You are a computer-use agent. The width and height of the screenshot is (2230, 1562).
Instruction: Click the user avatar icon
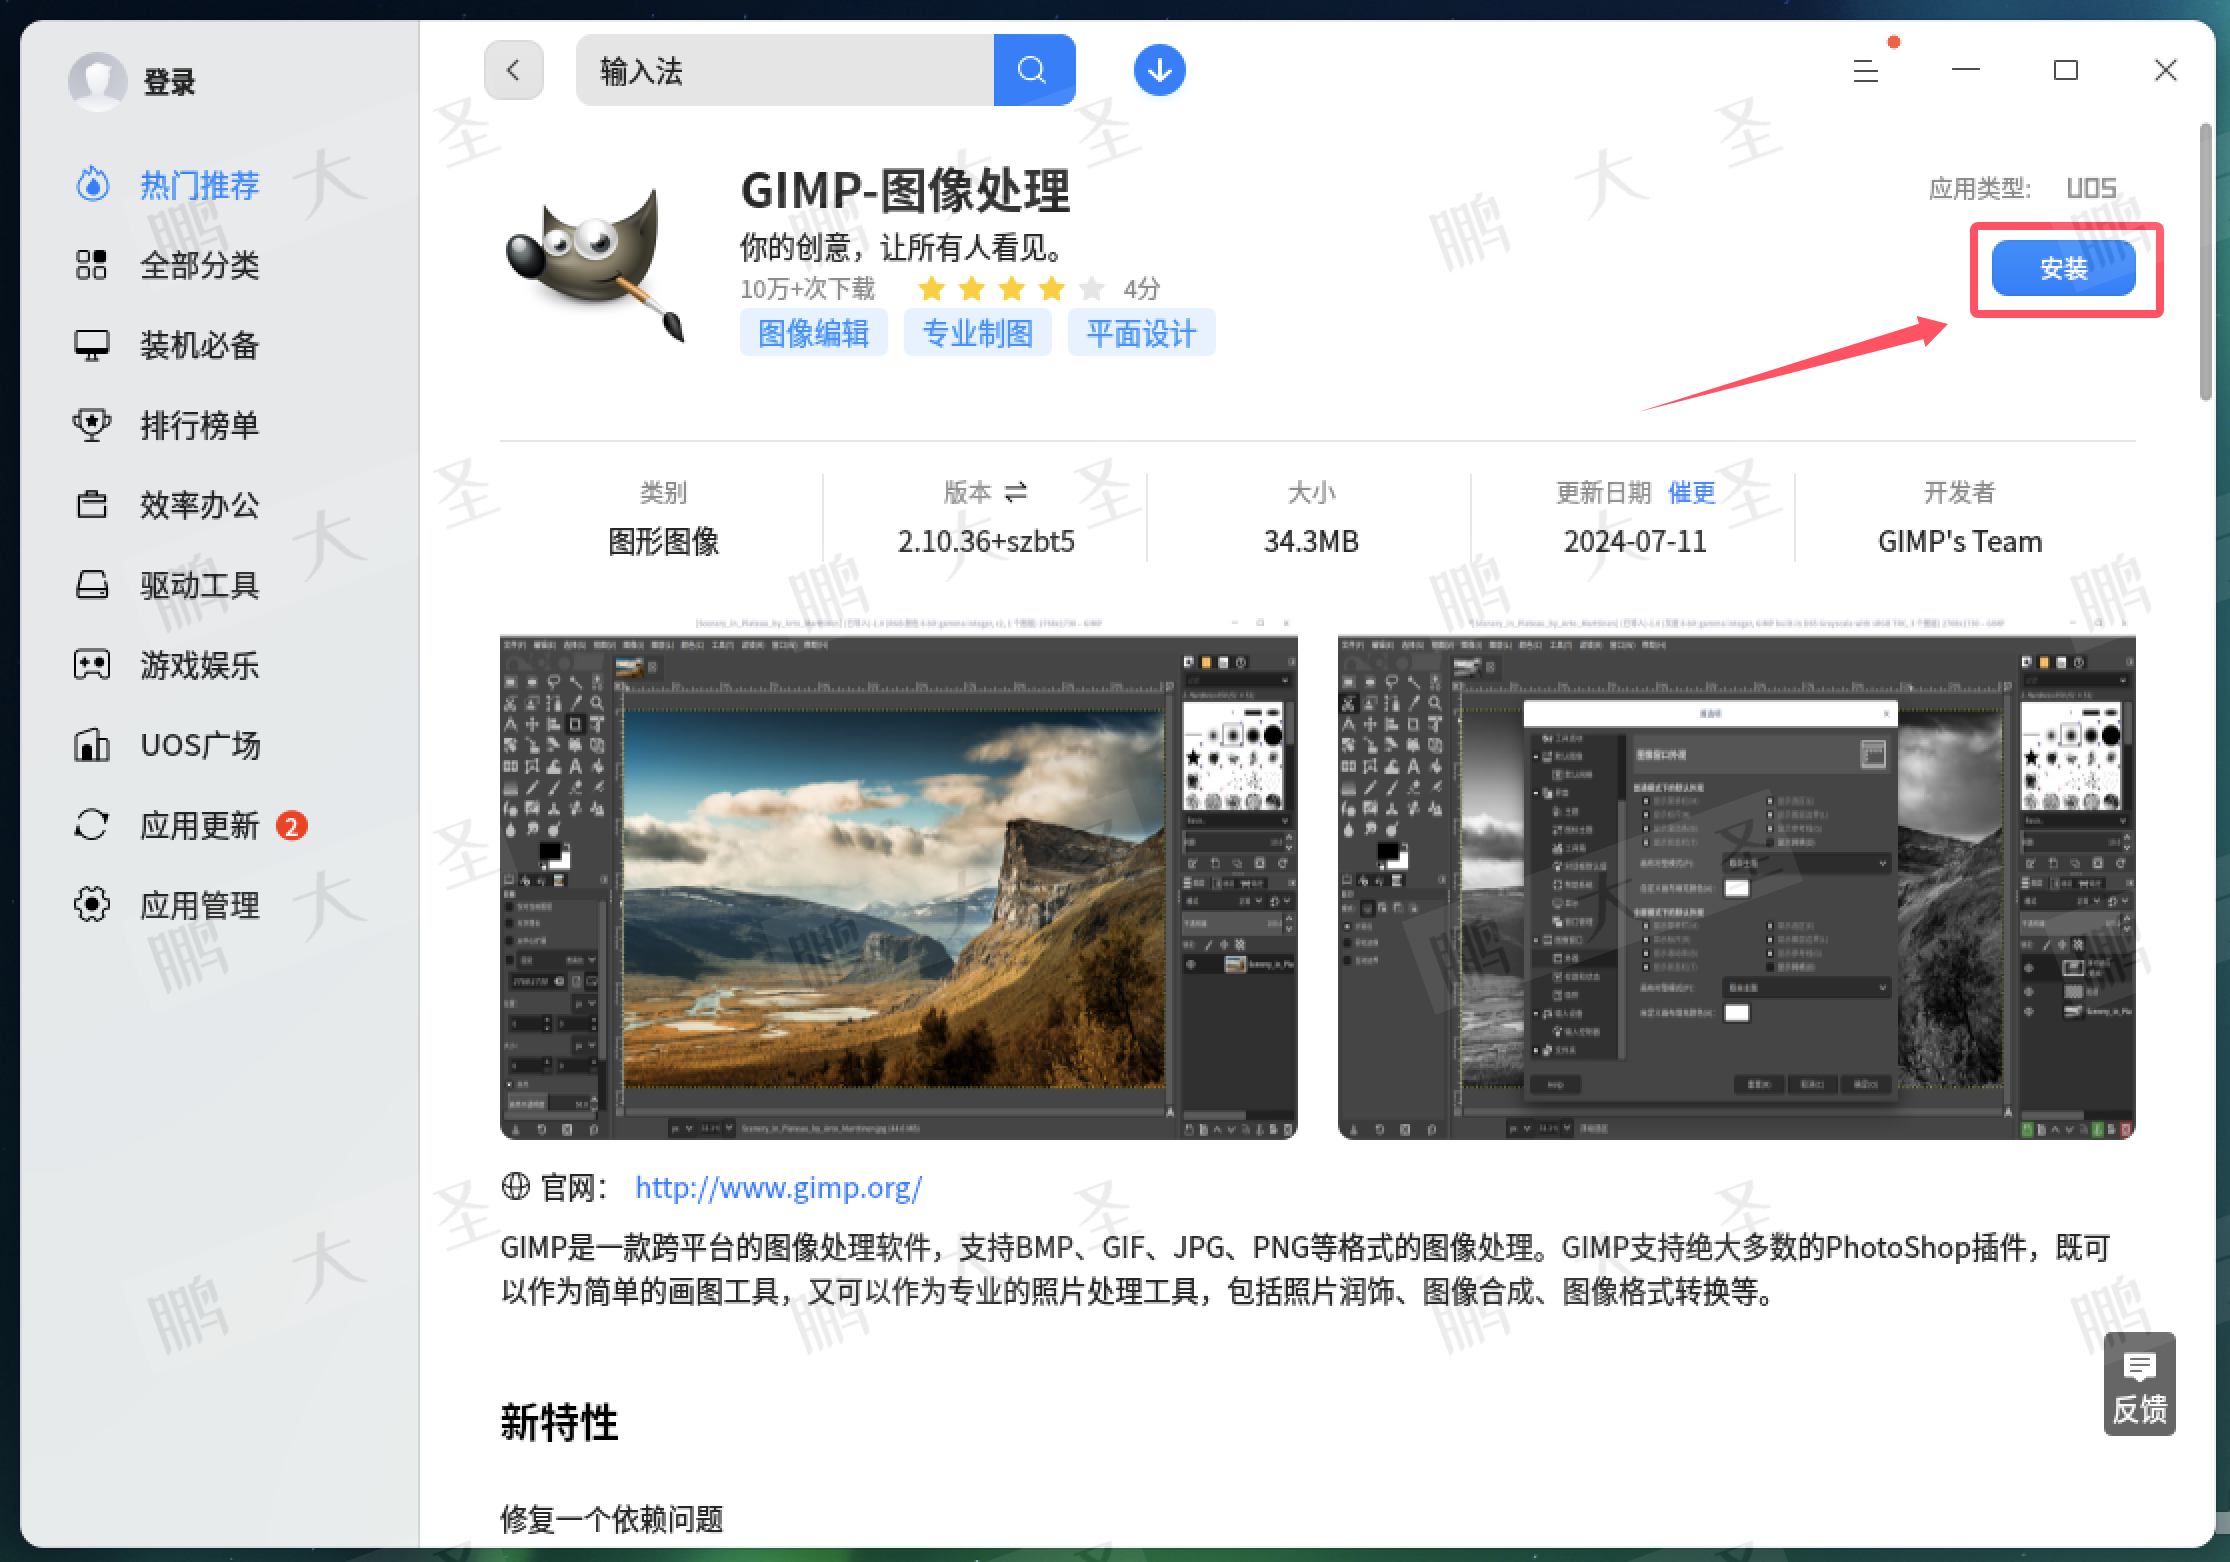coord(97,81)
